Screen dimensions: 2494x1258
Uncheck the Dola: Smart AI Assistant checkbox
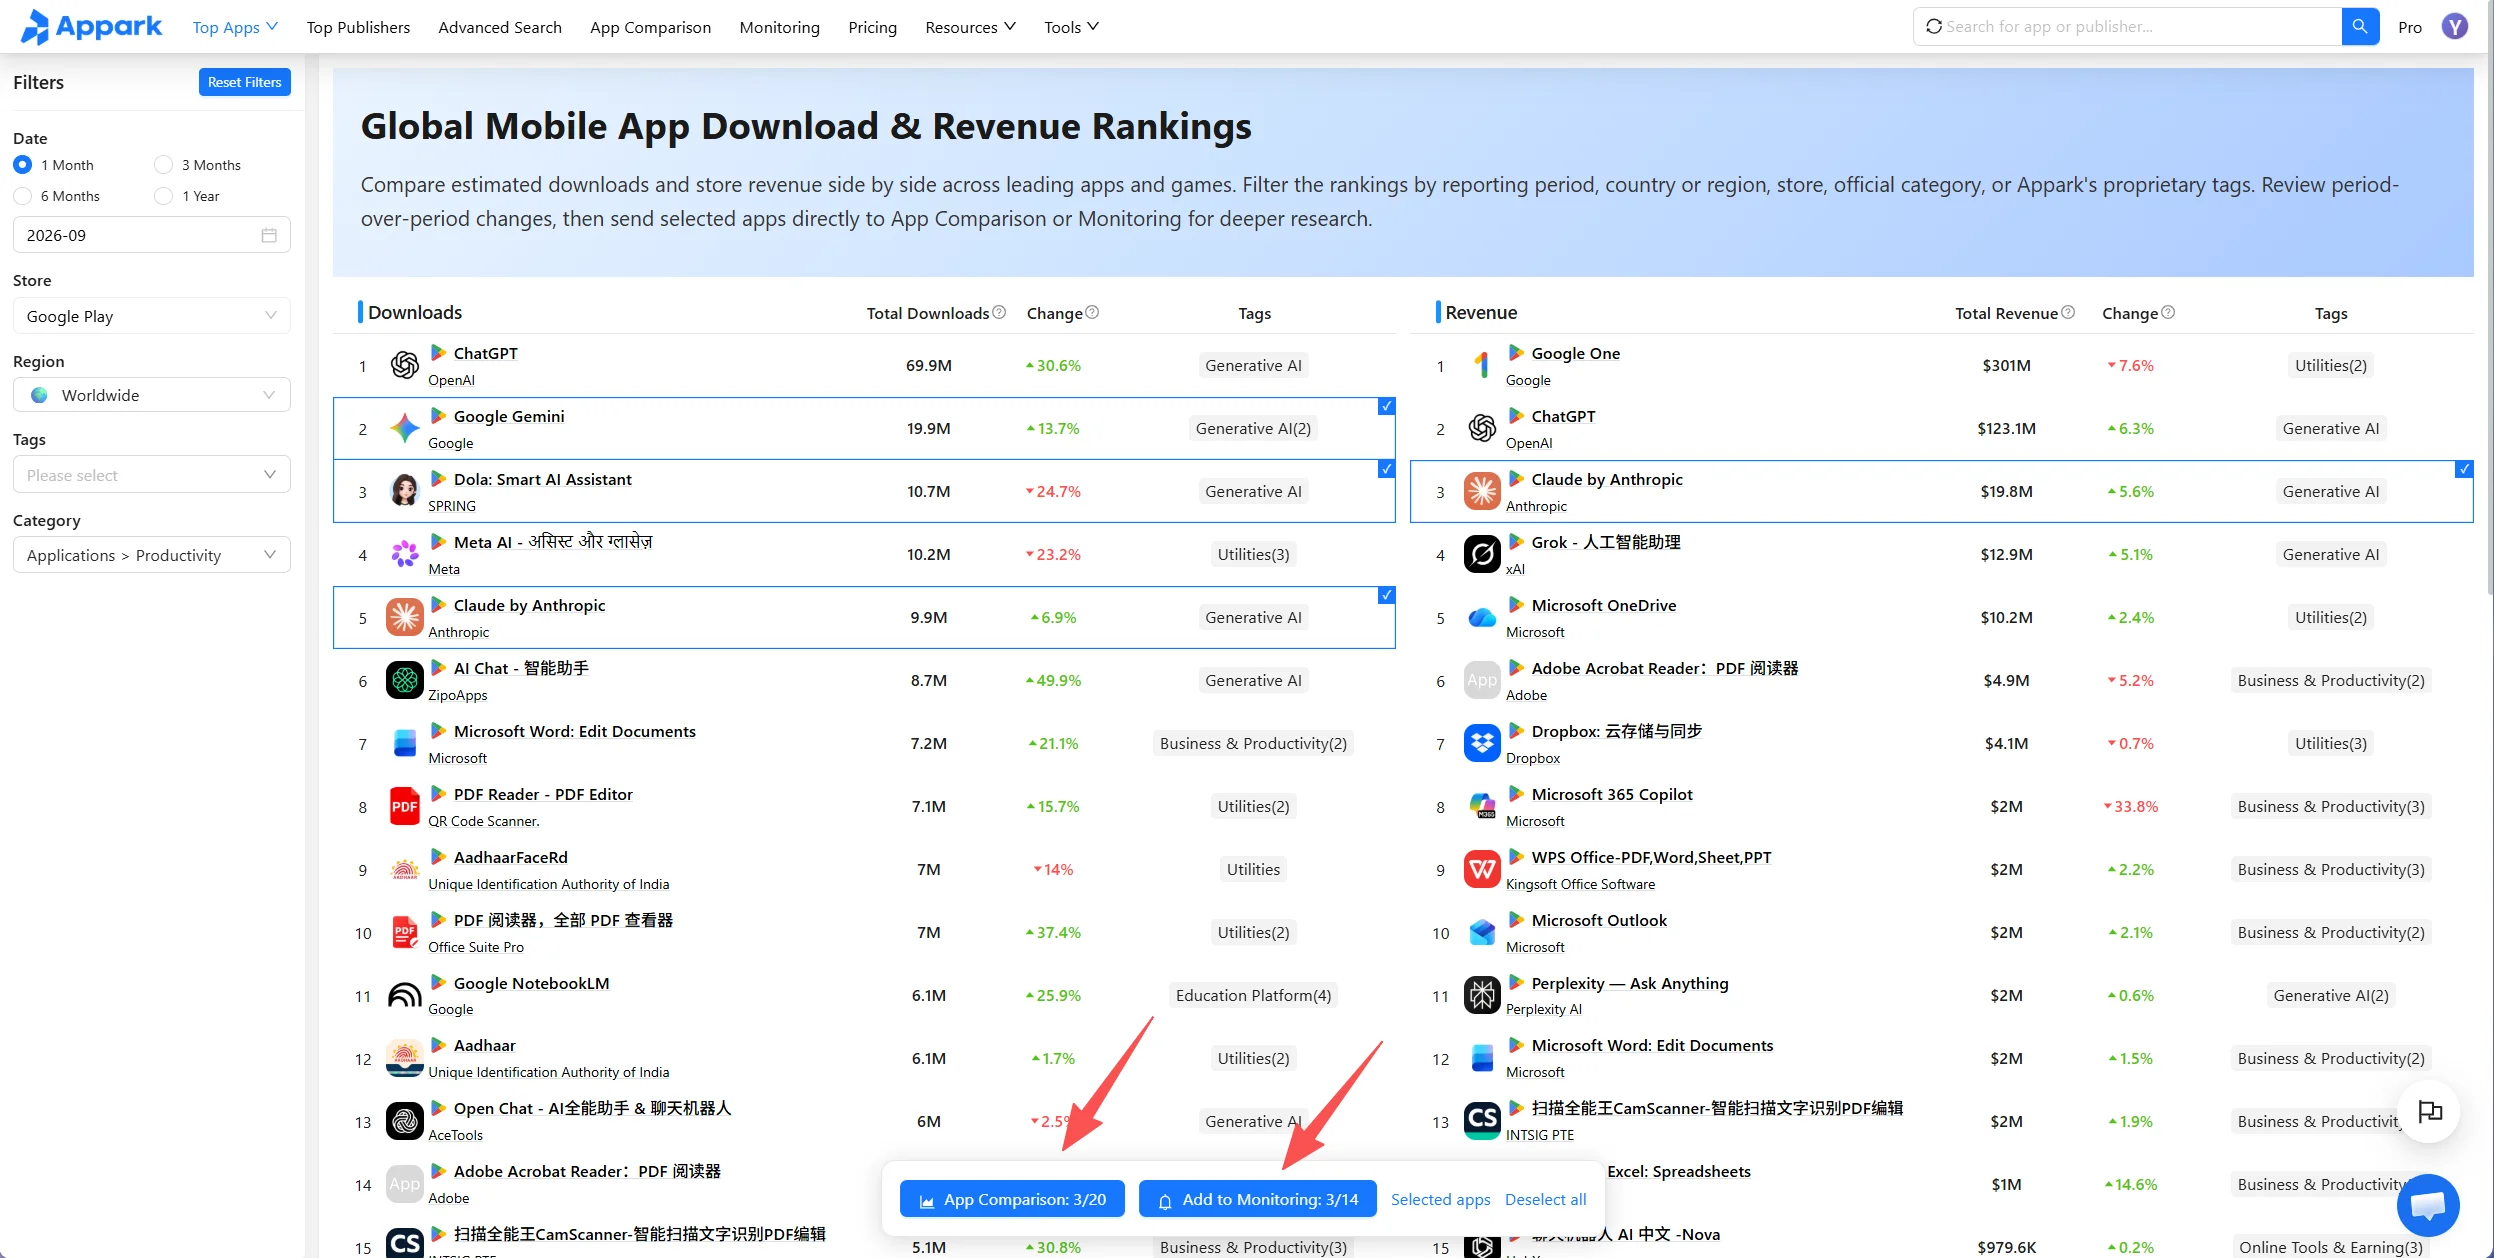coord(1386,469)
